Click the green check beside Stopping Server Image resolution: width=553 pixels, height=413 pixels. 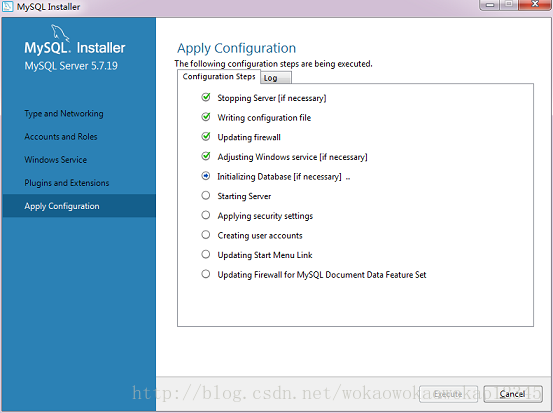click(206, 97)
